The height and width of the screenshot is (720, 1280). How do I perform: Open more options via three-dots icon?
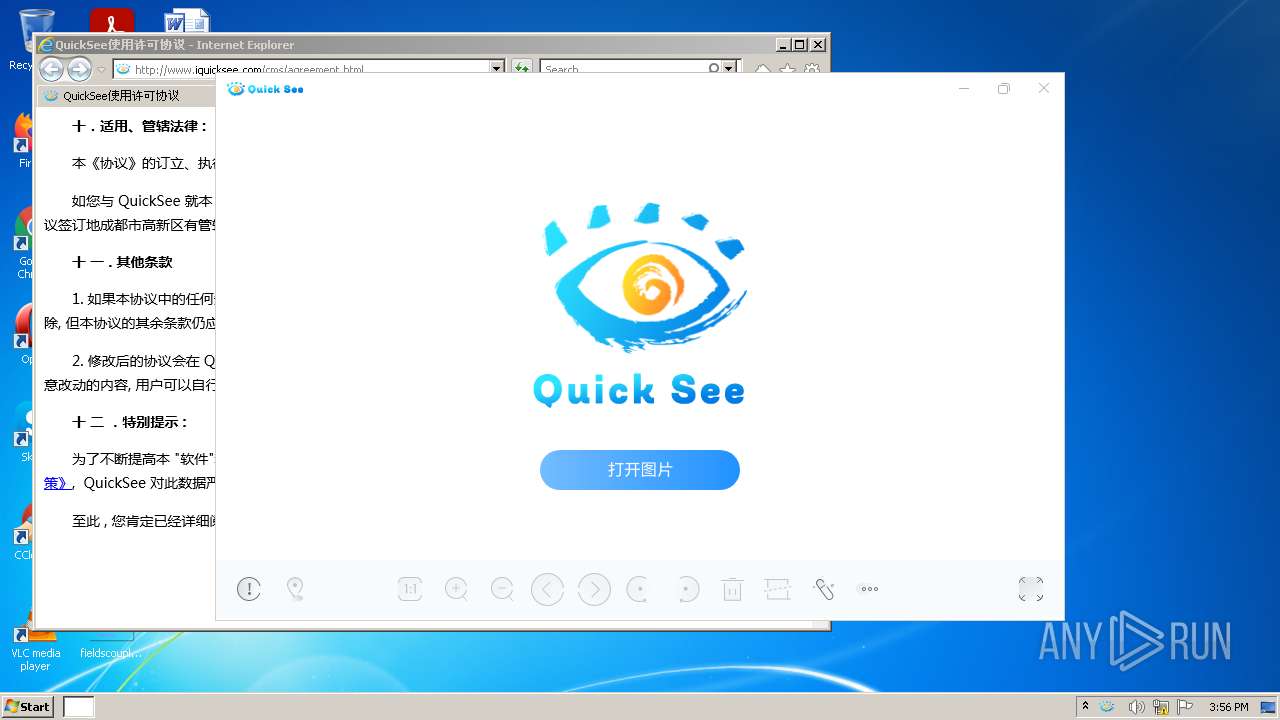point(870,590)
